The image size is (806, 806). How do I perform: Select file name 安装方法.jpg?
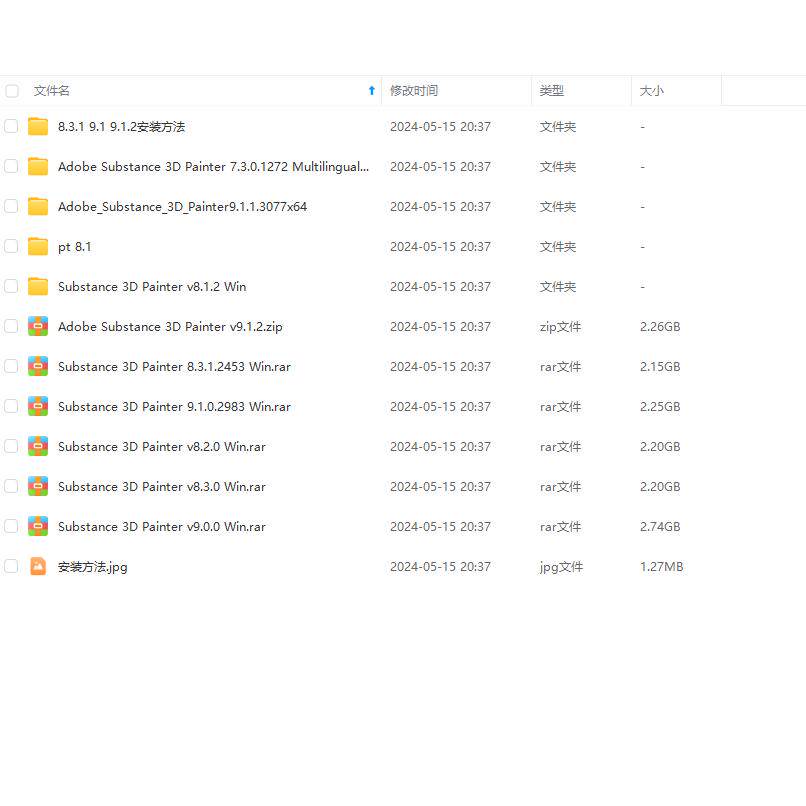click(x=93, y=567)
